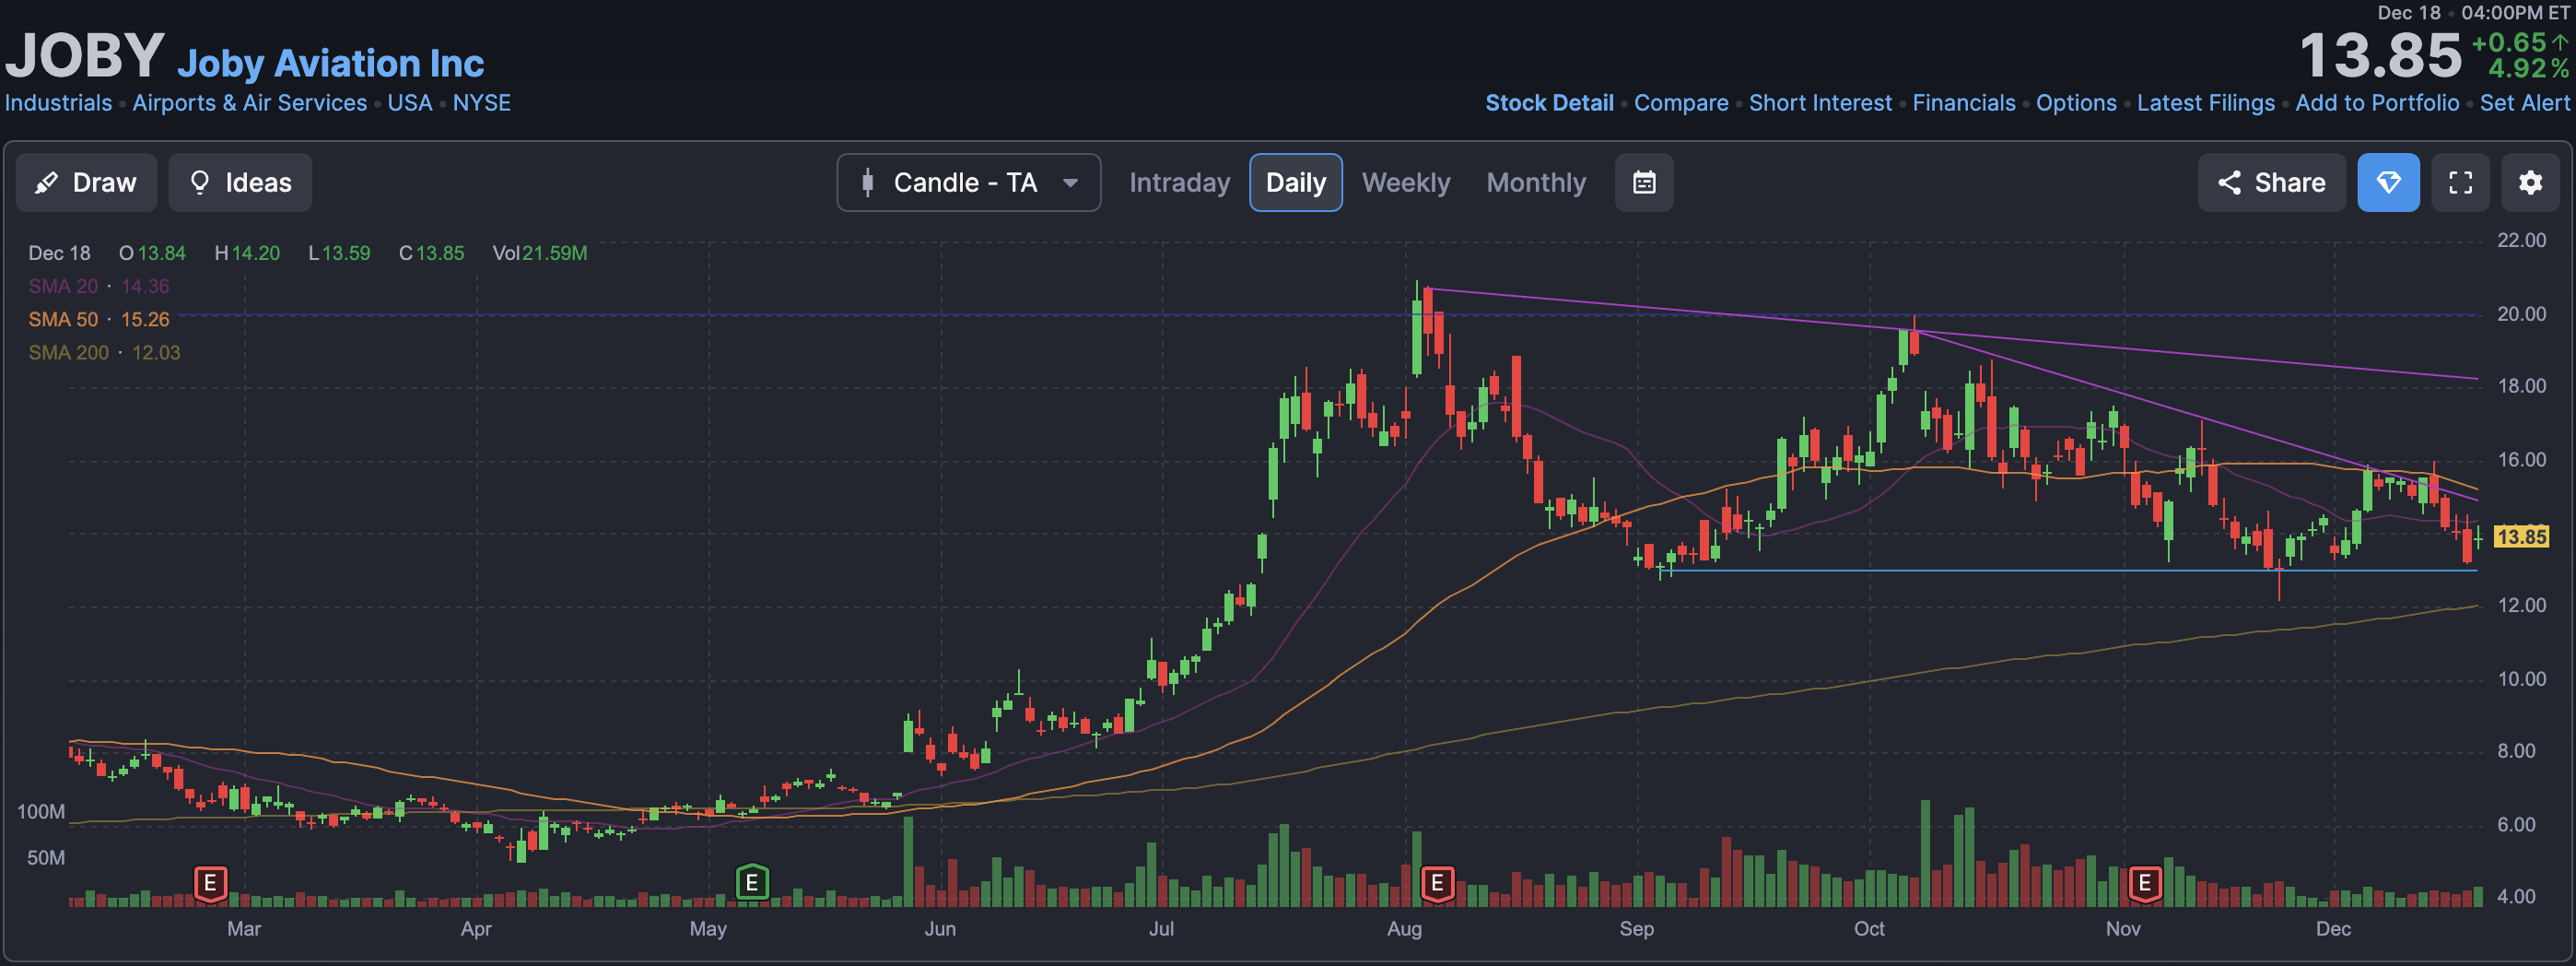This screenshot has height=966, width=2576.
Task: Click the 13.85 current price tag on axis
Action: [2521, 536]
